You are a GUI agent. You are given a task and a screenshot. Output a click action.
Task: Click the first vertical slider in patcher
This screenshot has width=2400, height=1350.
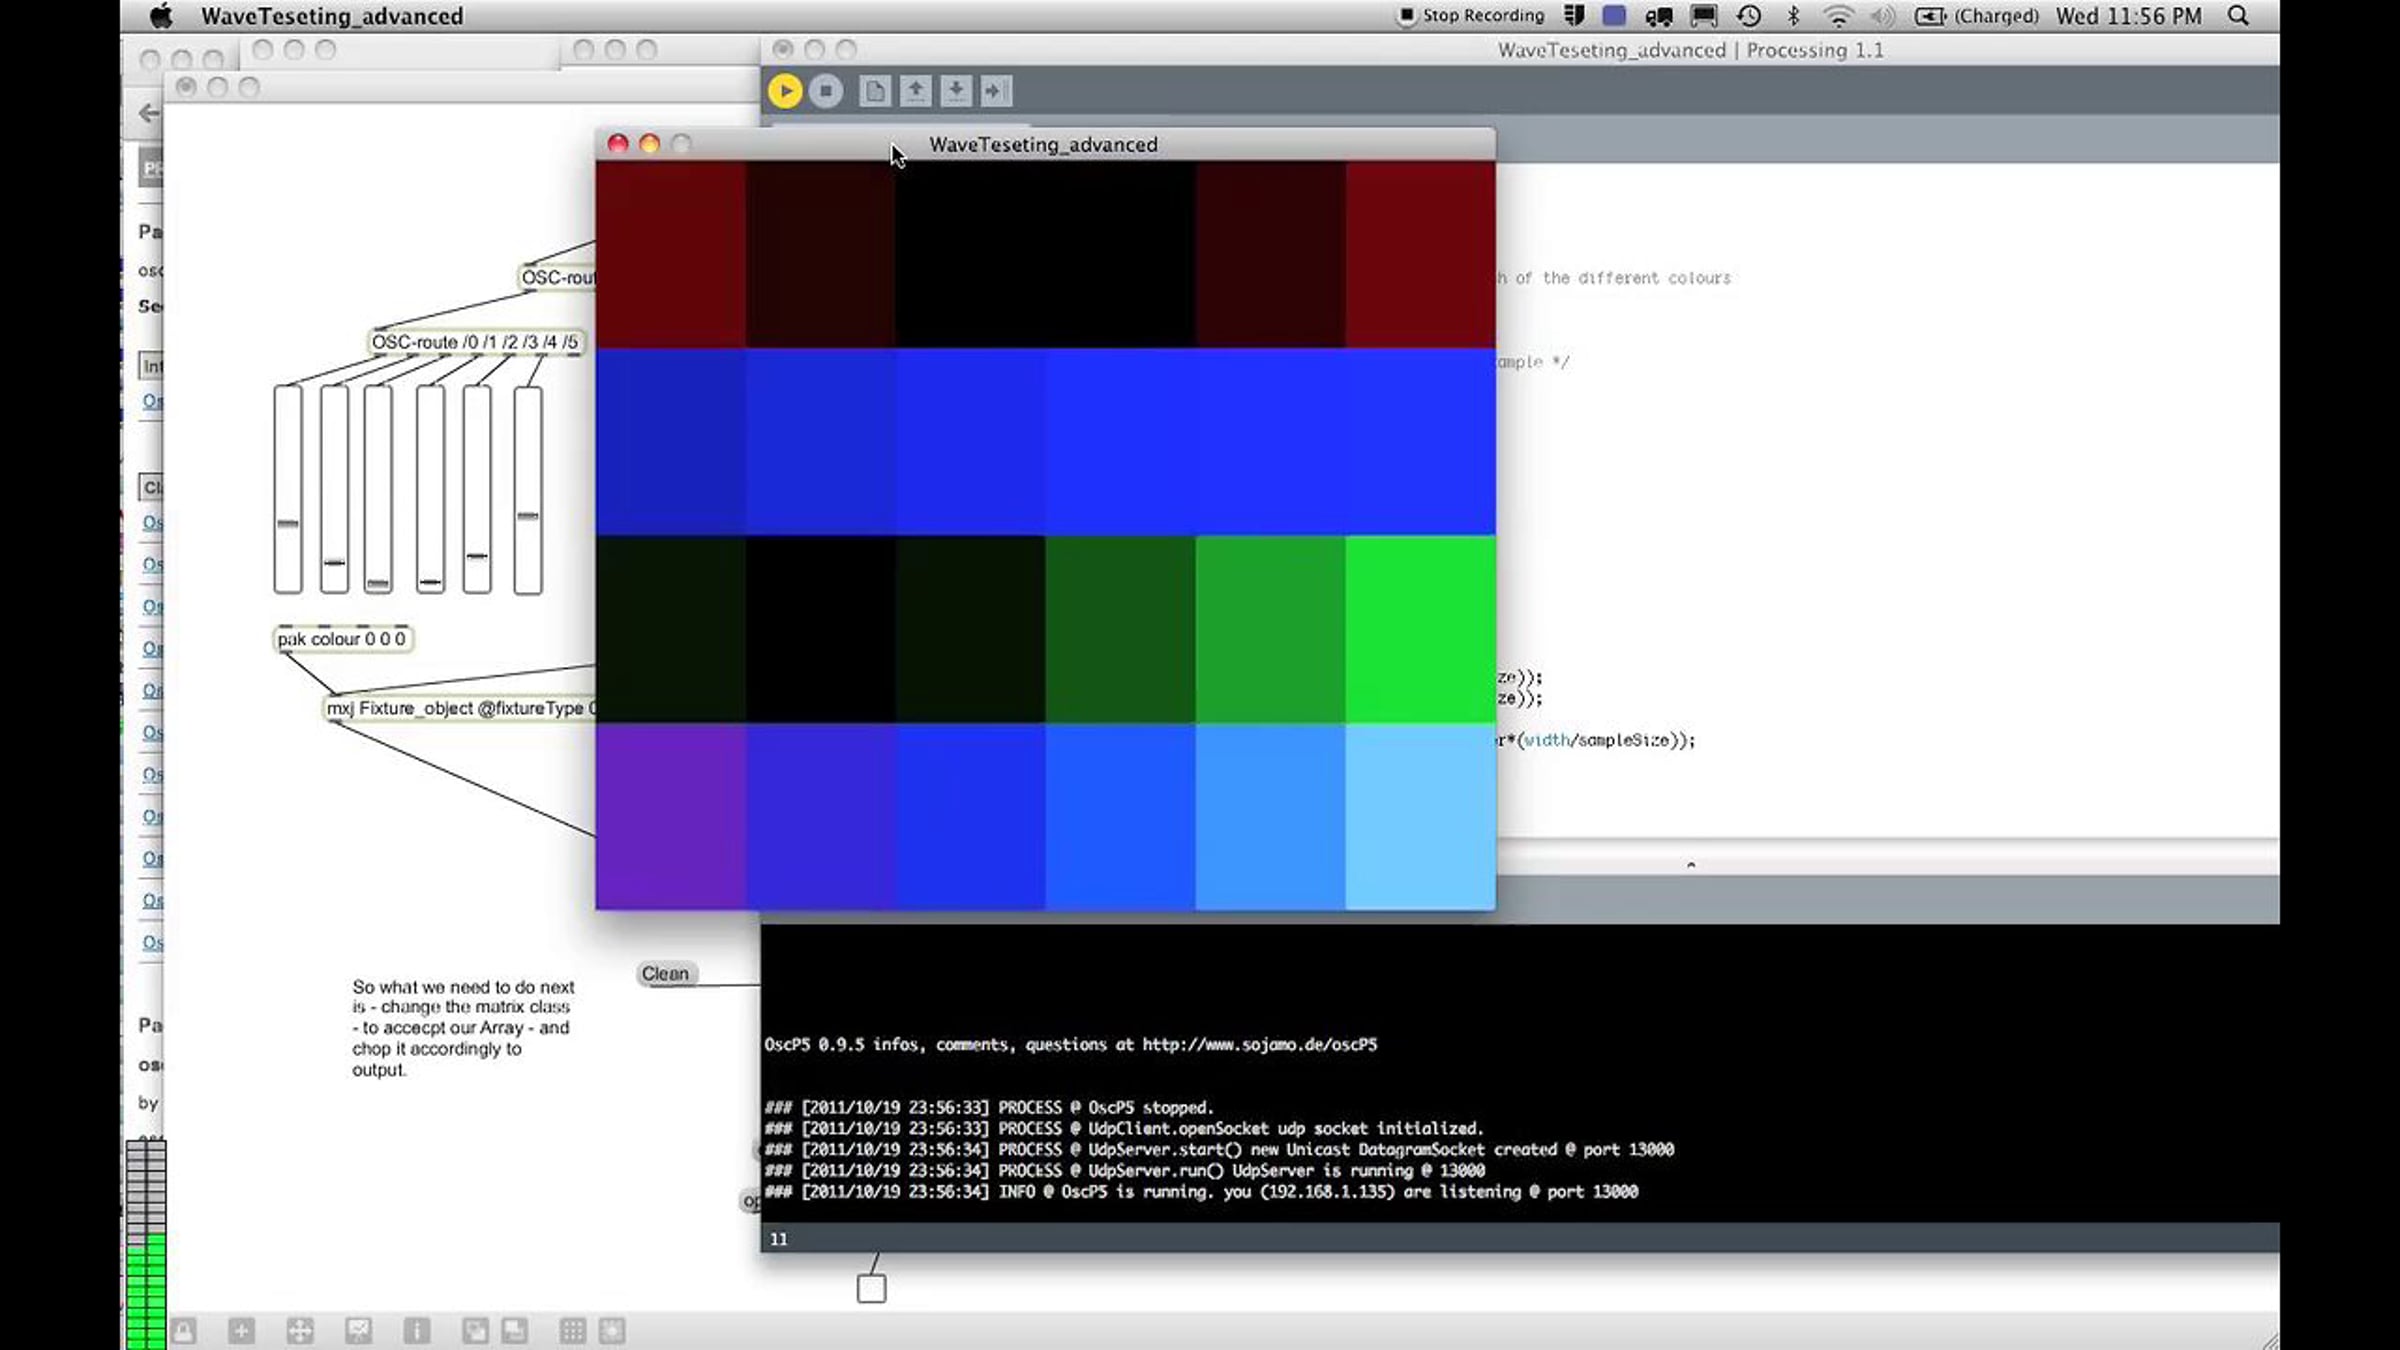(288, 489)
